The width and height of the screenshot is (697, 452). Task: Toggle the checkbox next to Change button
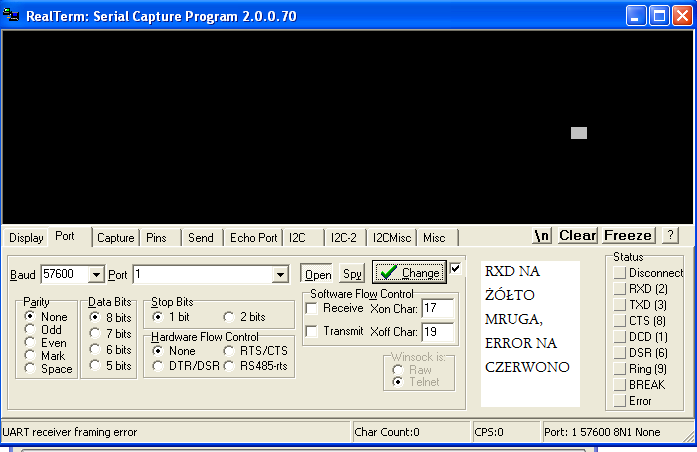click(x=455, y=268)
